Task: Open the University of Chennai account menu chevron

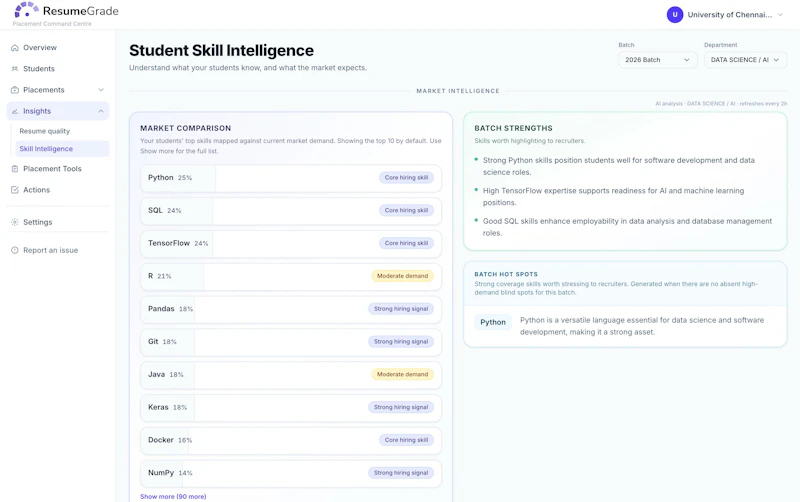Action: pos(780,15)
